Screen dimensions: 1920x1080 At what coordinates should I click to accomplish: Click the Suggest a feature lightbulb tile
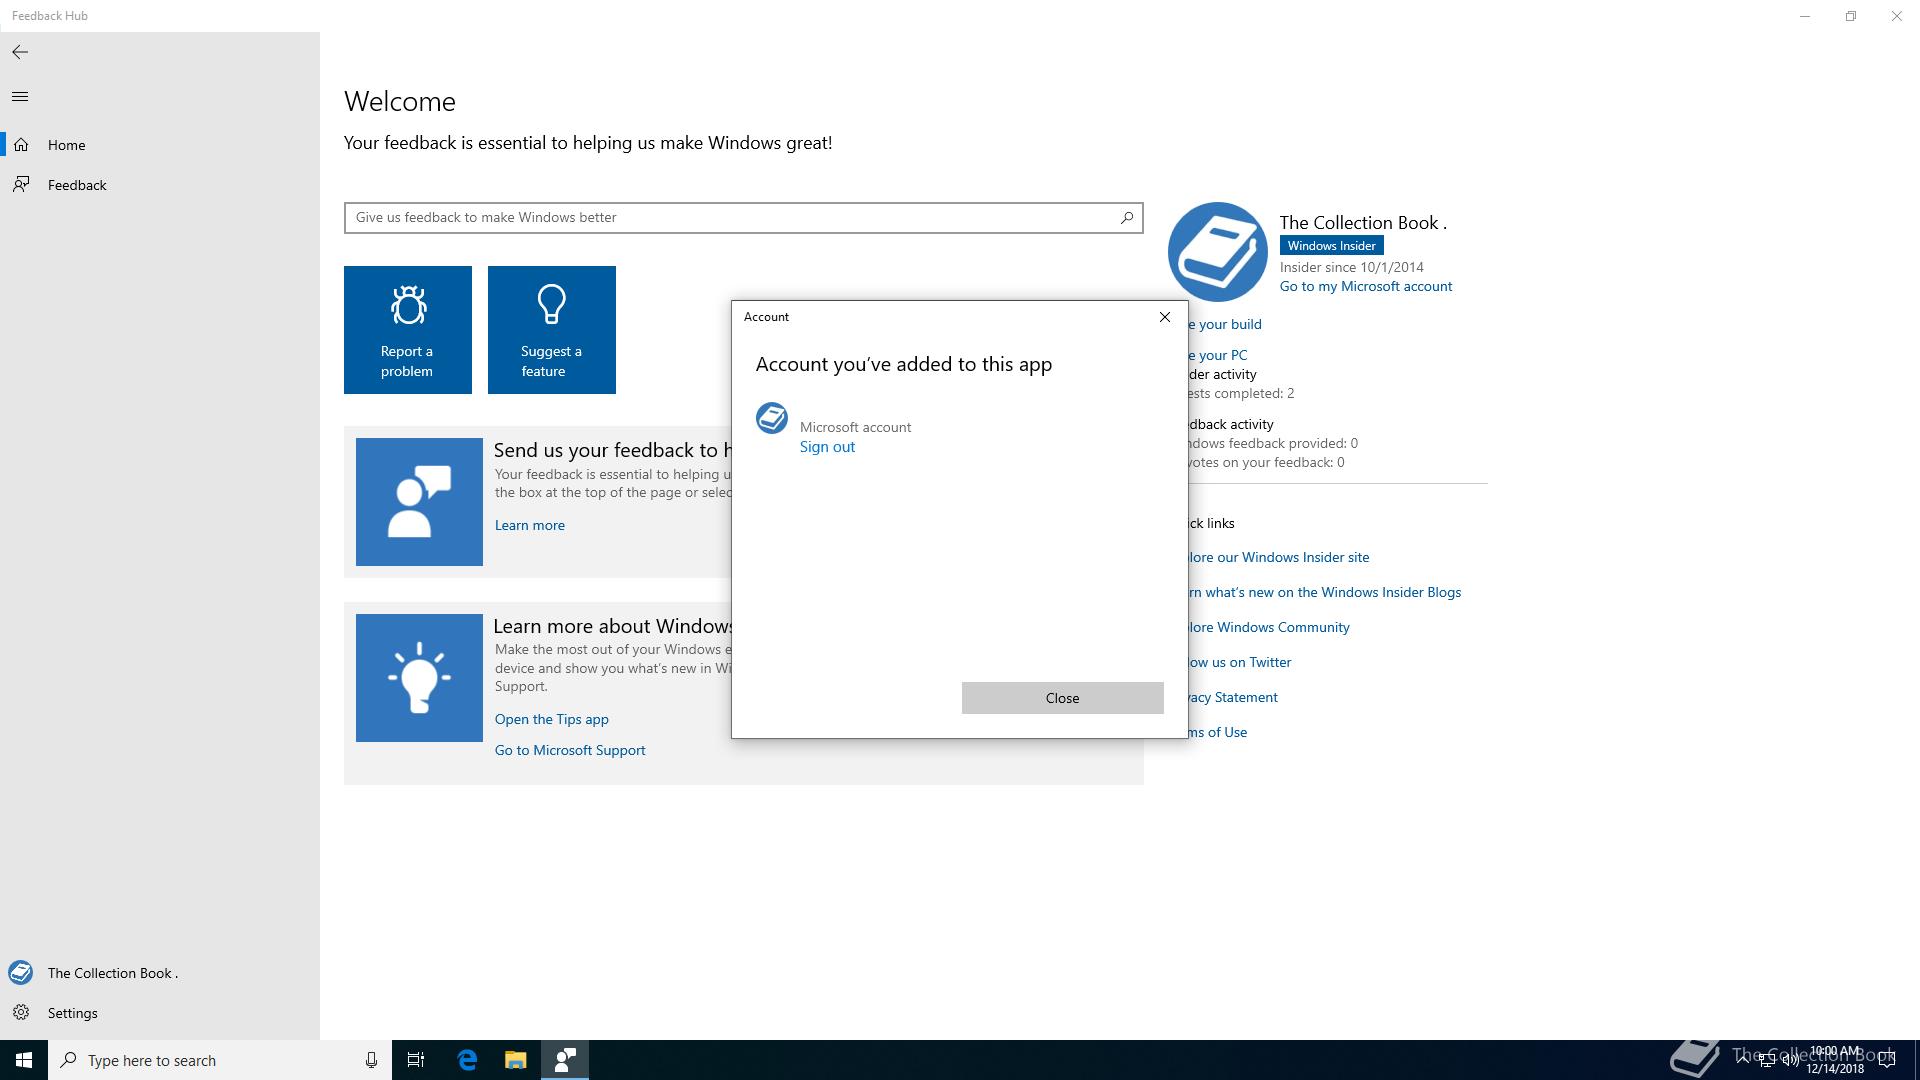coord(552,330)
